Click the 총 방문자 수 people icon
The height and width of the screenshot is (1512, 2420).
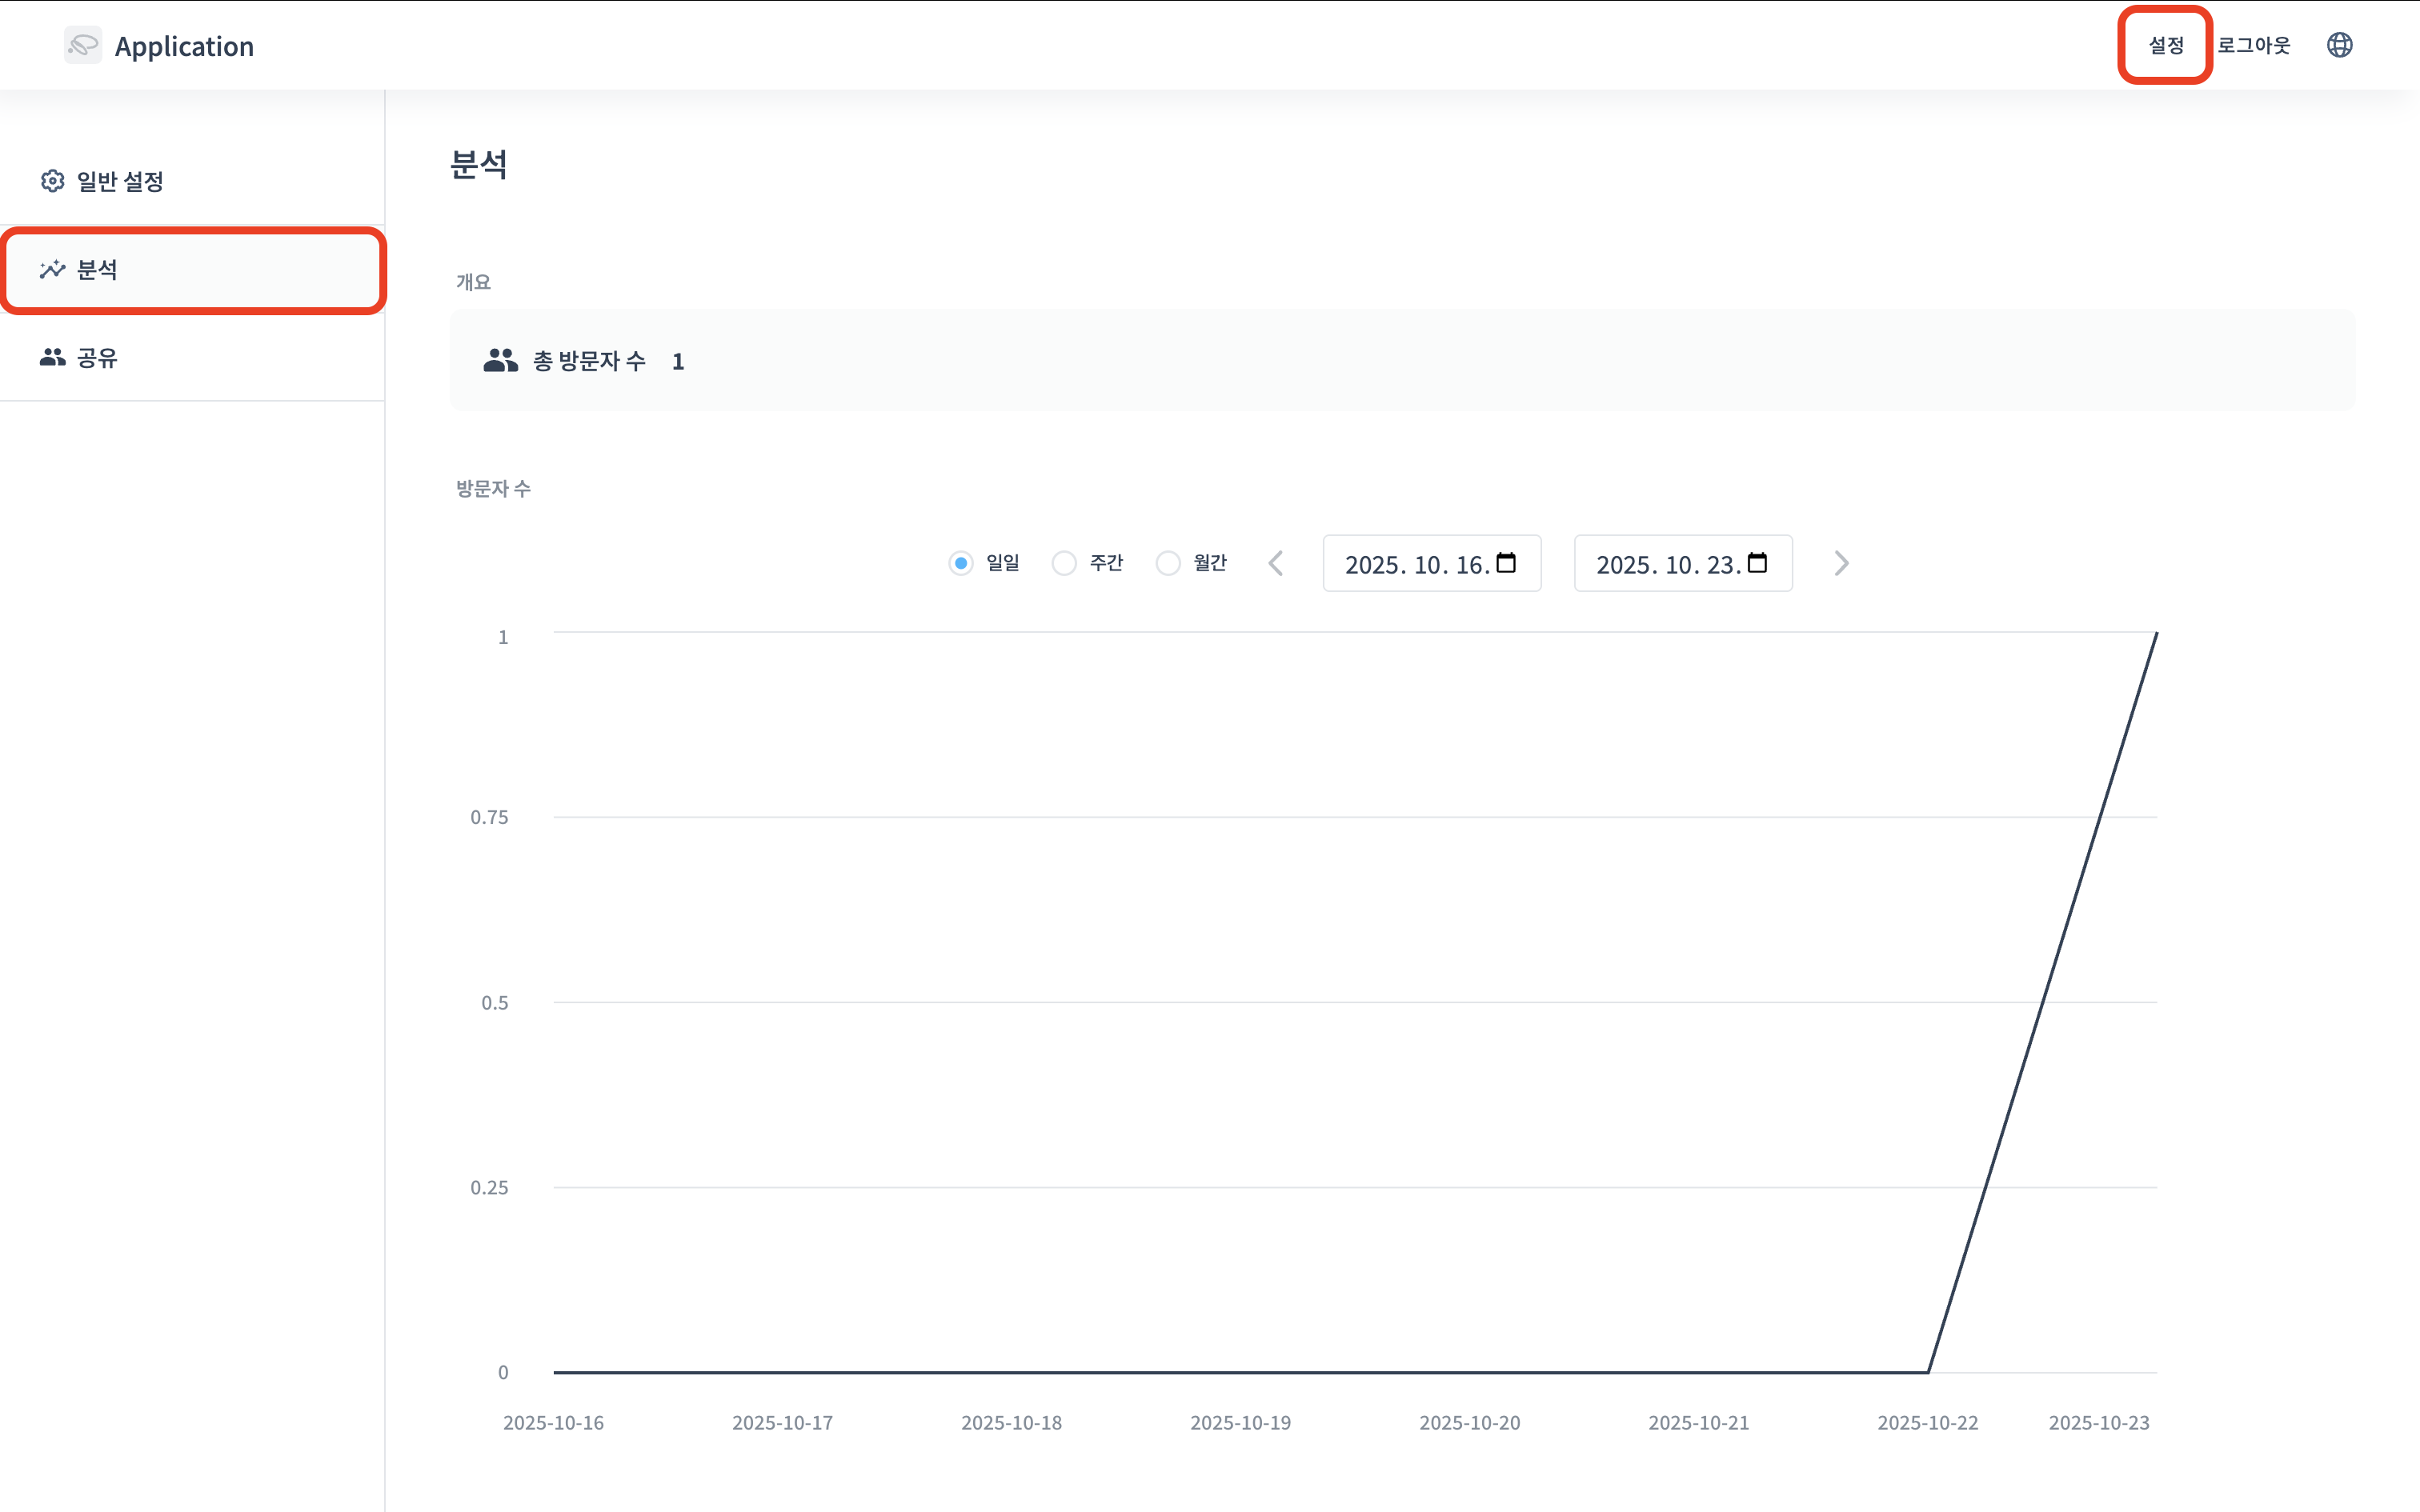pos(500,361)
